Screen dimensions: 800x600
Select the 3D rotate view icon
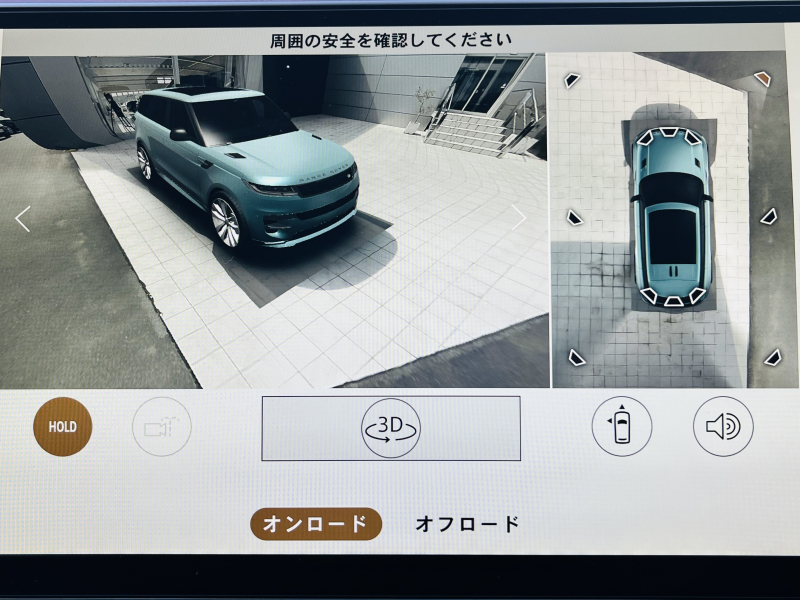point(391,428)
